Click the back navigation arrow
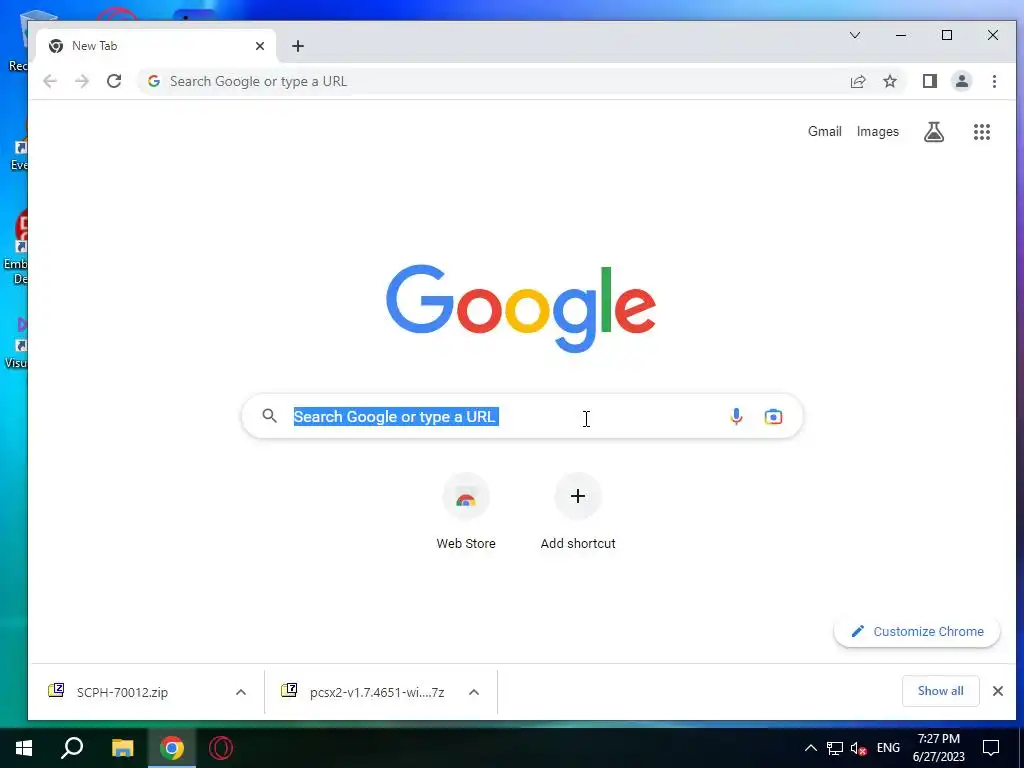This screenshot has height=768, width=1024. (50, 81)
